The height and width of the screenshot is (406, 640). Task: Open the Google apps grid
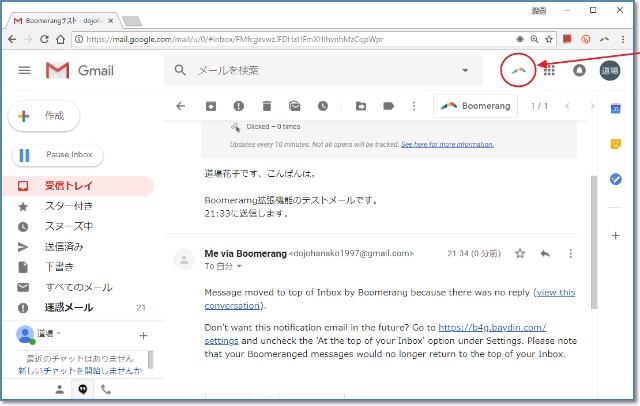click(x=549, y=71)
